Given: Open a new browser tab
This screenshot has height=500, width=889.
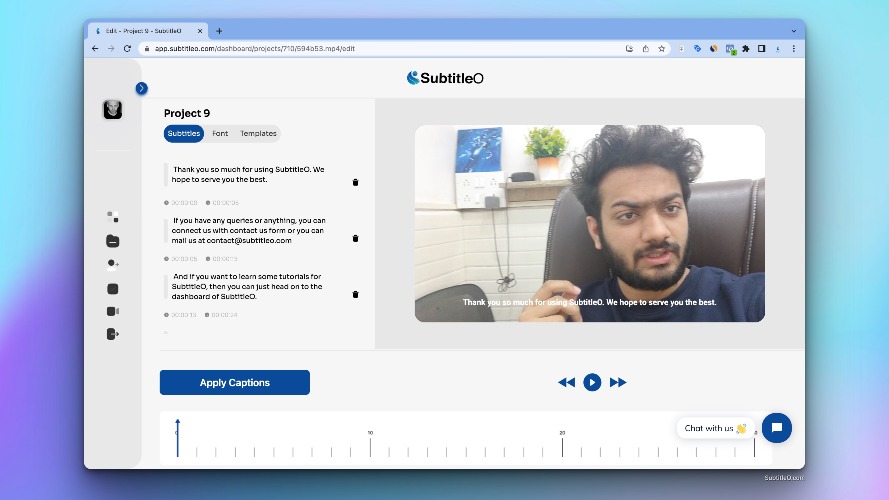Looking at the screenshot, I should pos(219,31).
